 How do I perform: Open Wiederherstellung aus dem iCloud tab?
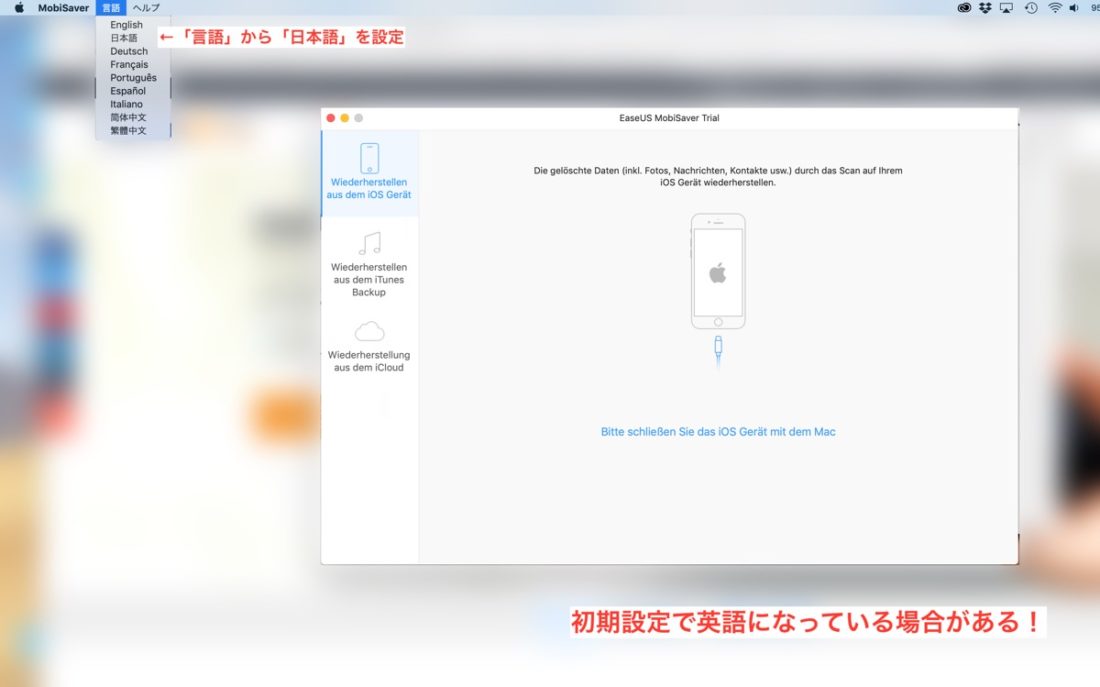pos(369,361)
